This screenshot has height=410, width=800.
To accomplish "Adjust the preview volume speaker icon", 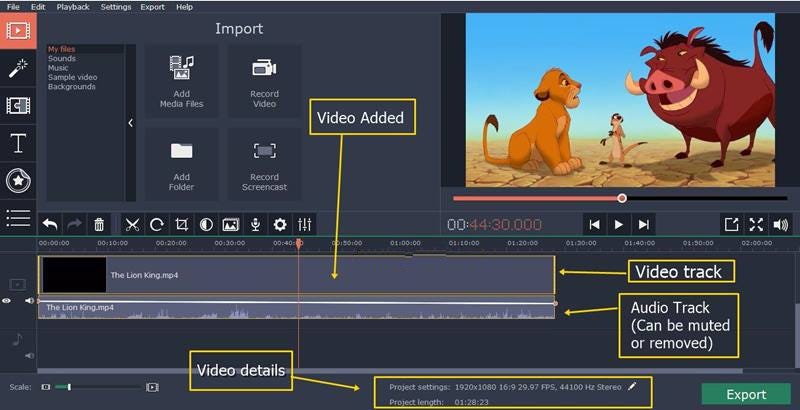I will pyautogui.click(x=781, y=224).
